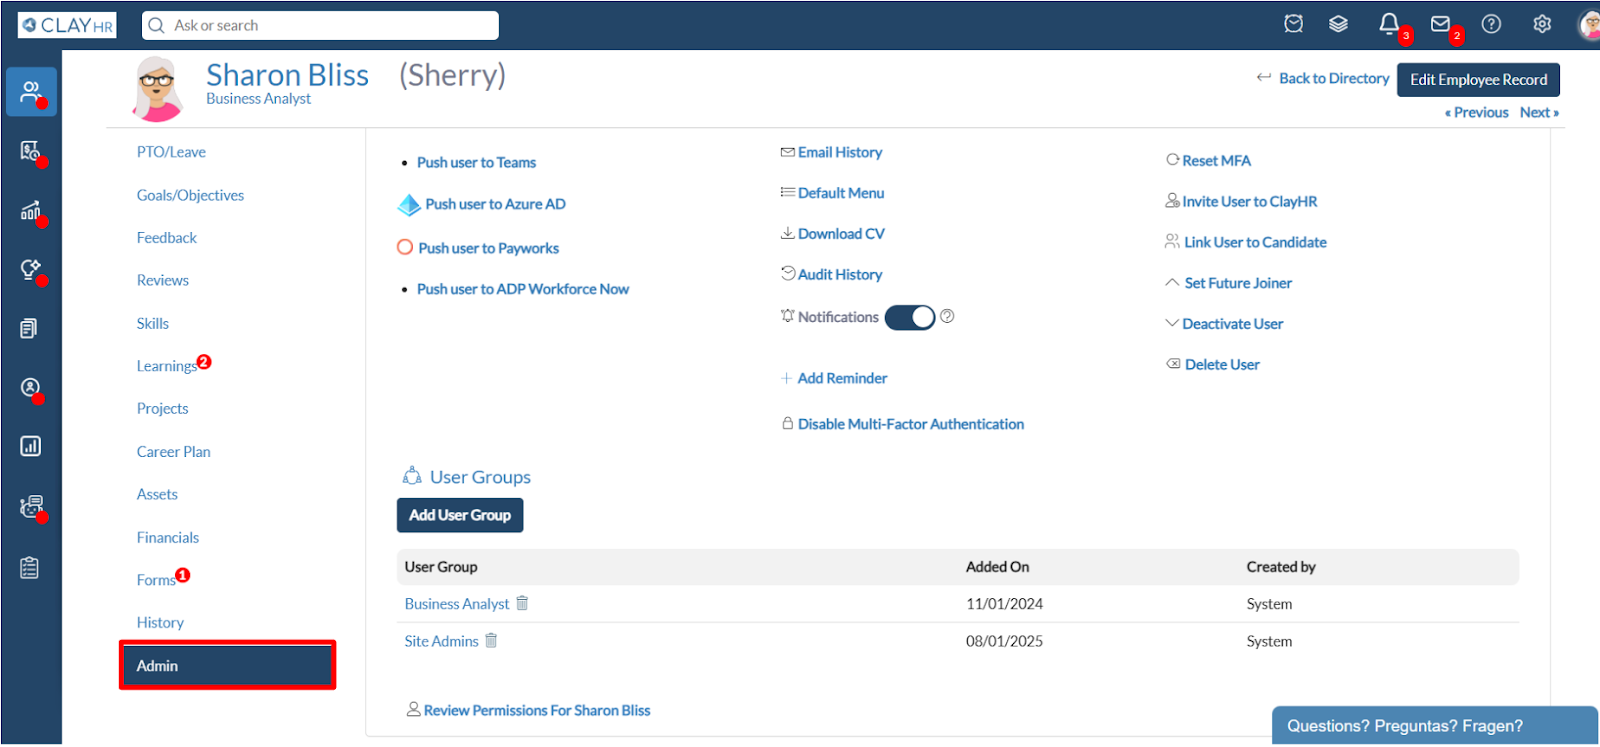The width and height of the screenshot is (1600, 747).
Task: Open the Projects section
Action: [162, 408]
